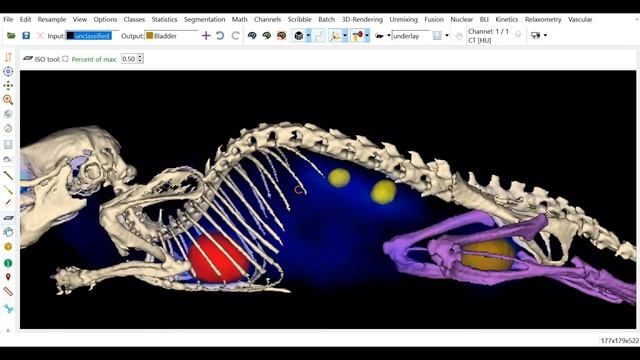
Task: Open the mouse silhouette dropdown arrow
Action: click(x=389, y=36)
